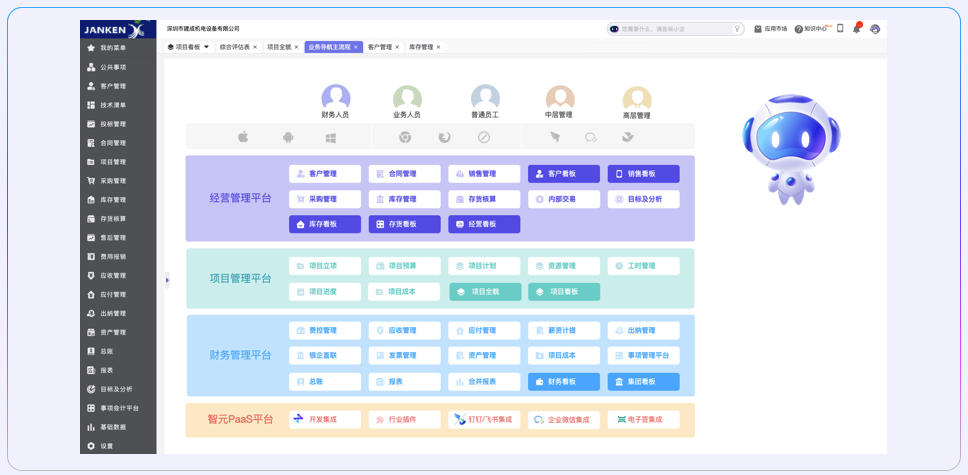Viewport: 968px width, 475px height.
Task: Click the Safari compass icon
Action: click(x=483, y=138)
